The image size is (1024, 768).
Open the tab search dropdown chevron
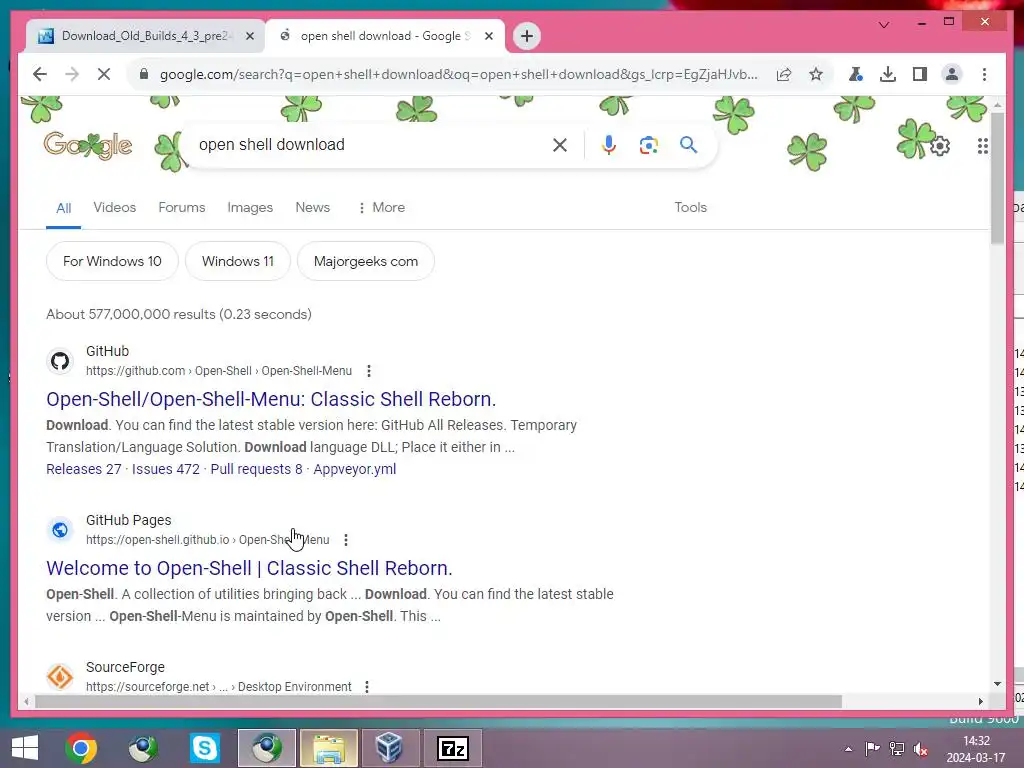pyautogui.click(x=884, y=25)
